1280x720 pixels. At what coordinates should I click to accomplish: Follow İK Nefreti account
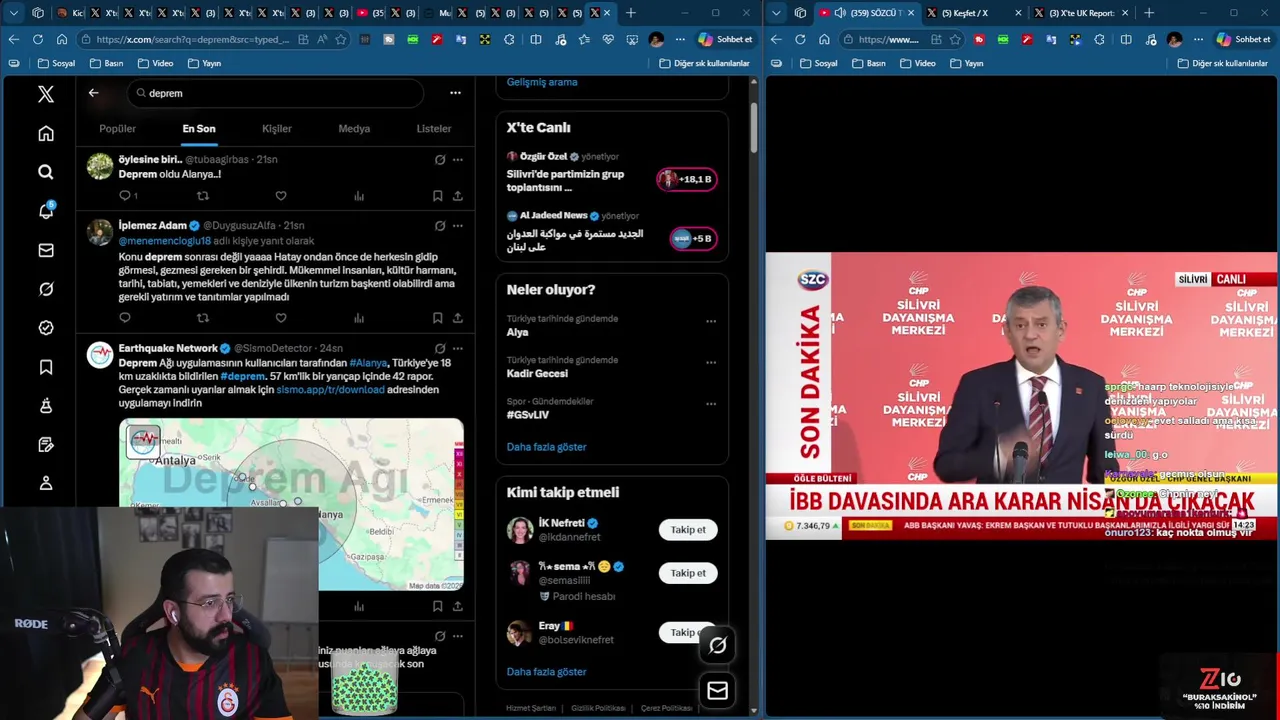pos(688,530)
